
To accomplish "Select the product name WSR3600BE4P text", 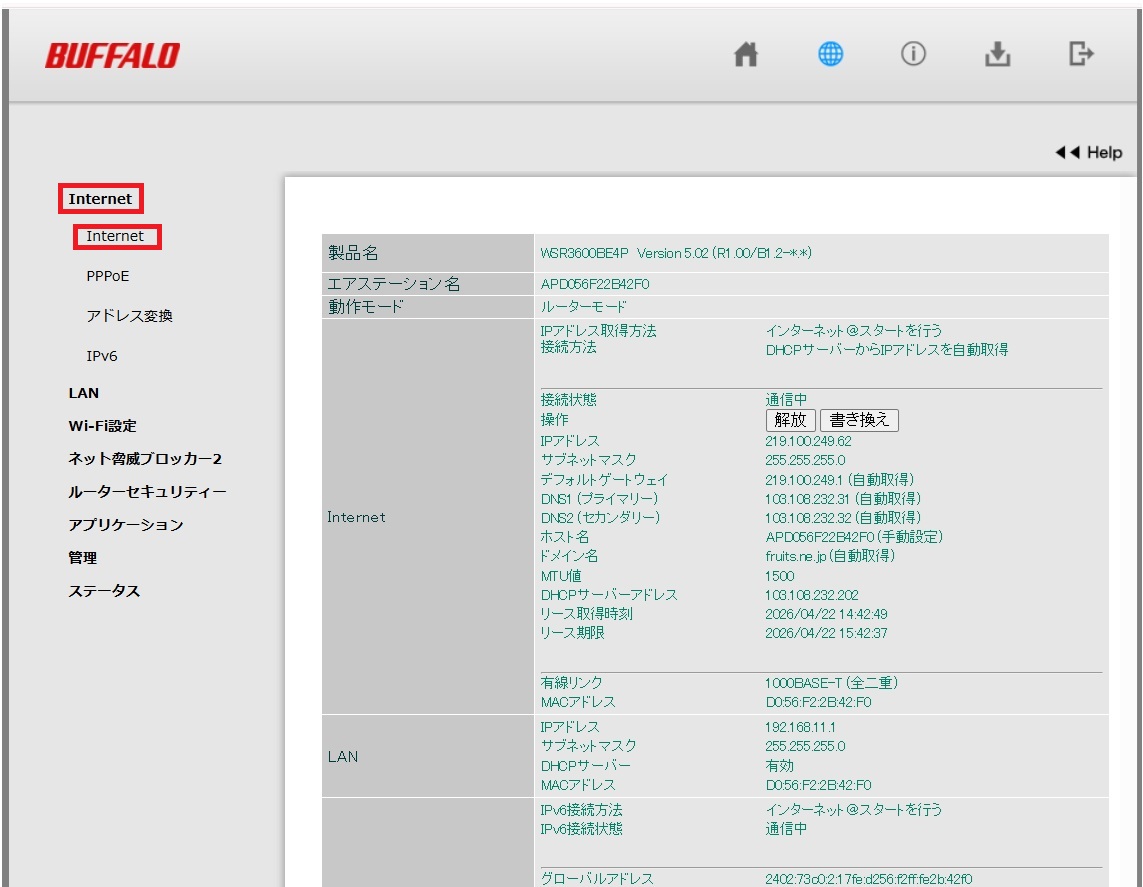I will 585,253.
